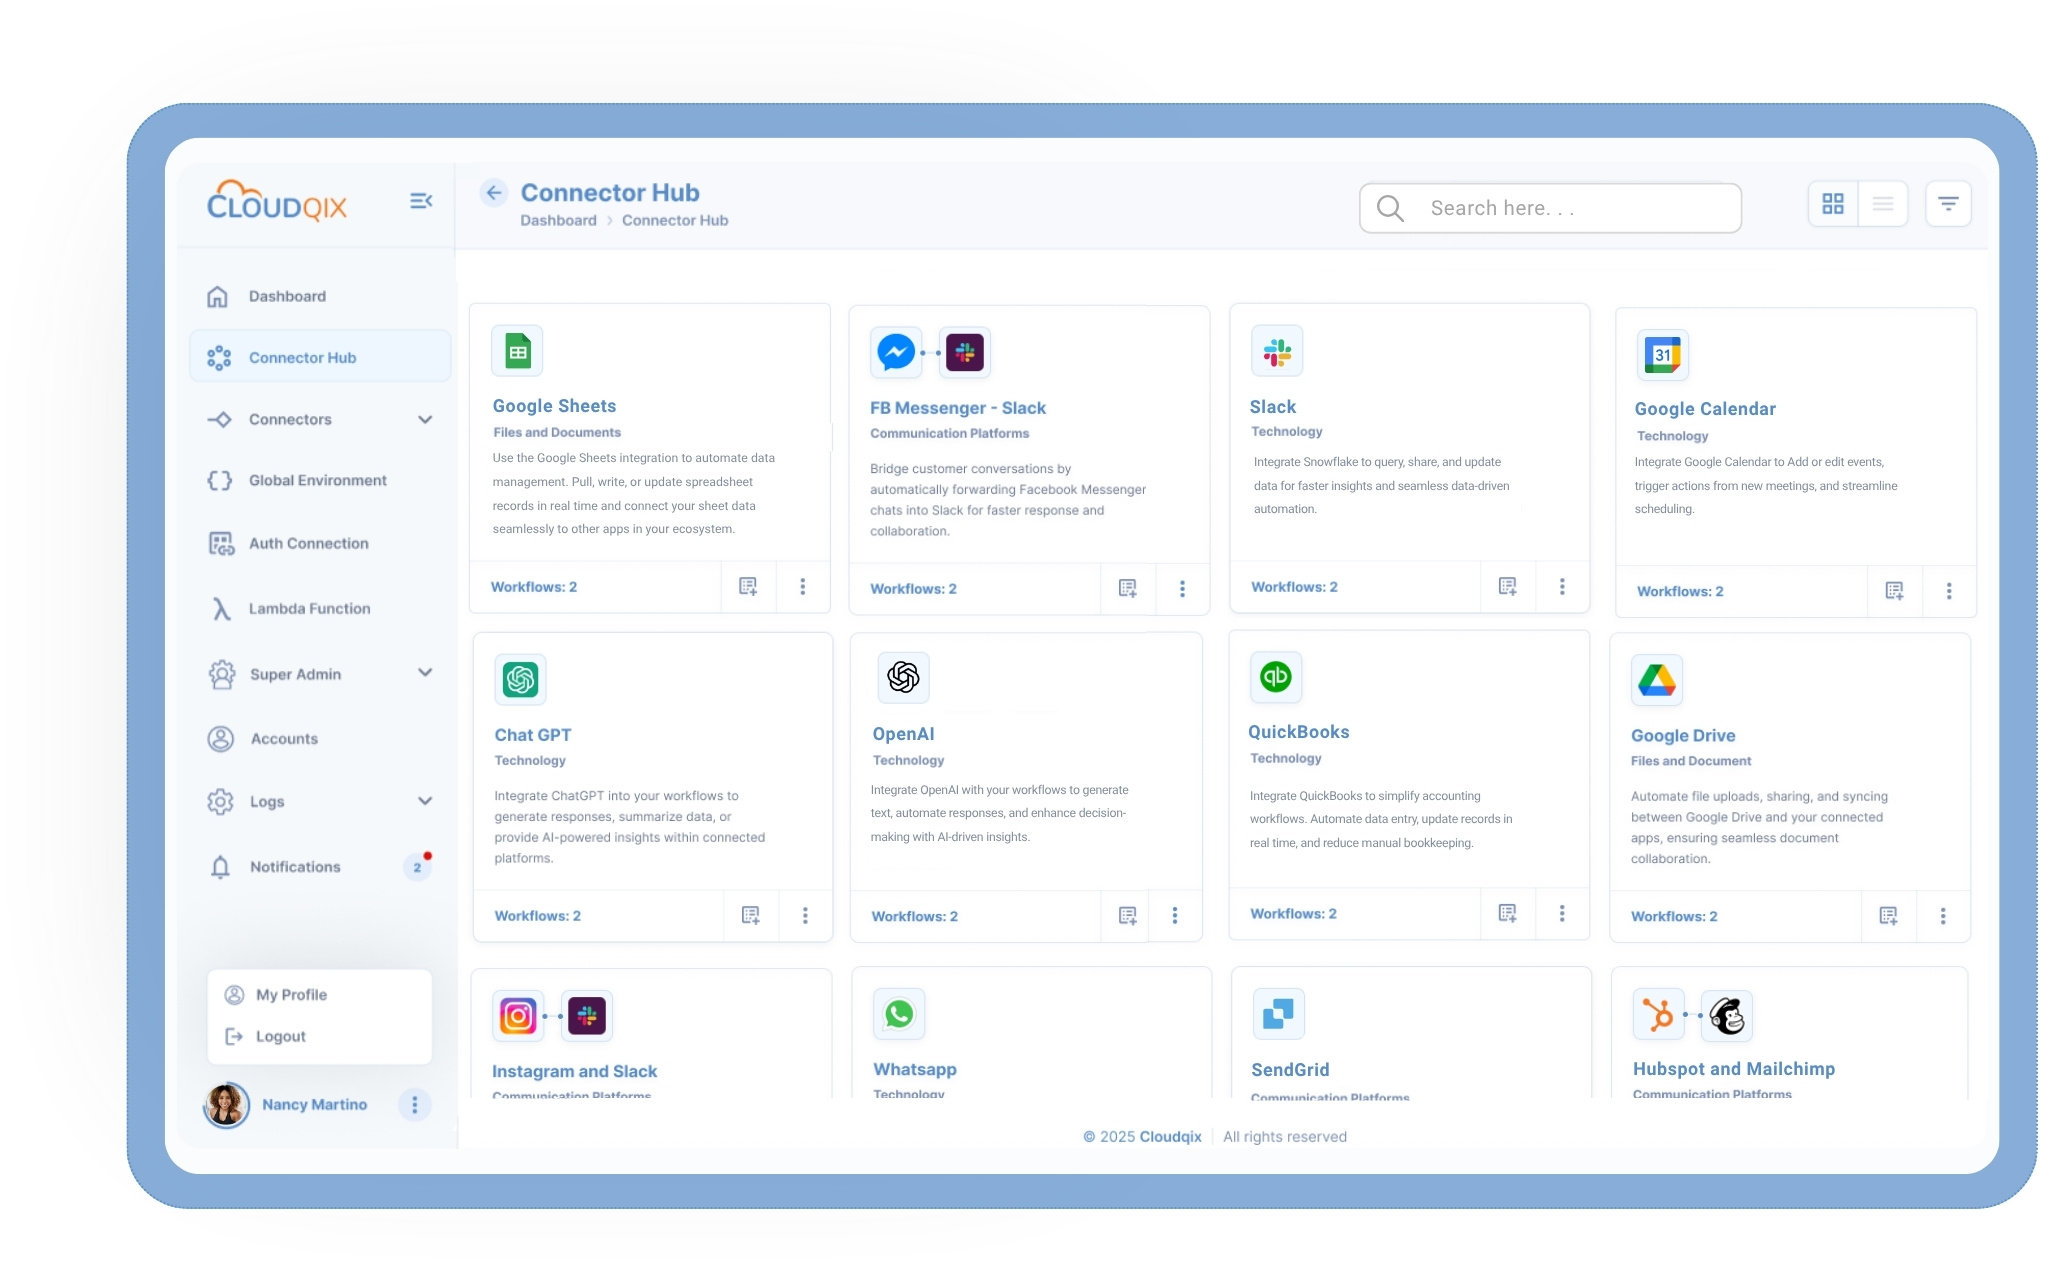The height and width of the screenshot is (1264, 2048).
Task: Click the Search here input field
Action: 1550,208
